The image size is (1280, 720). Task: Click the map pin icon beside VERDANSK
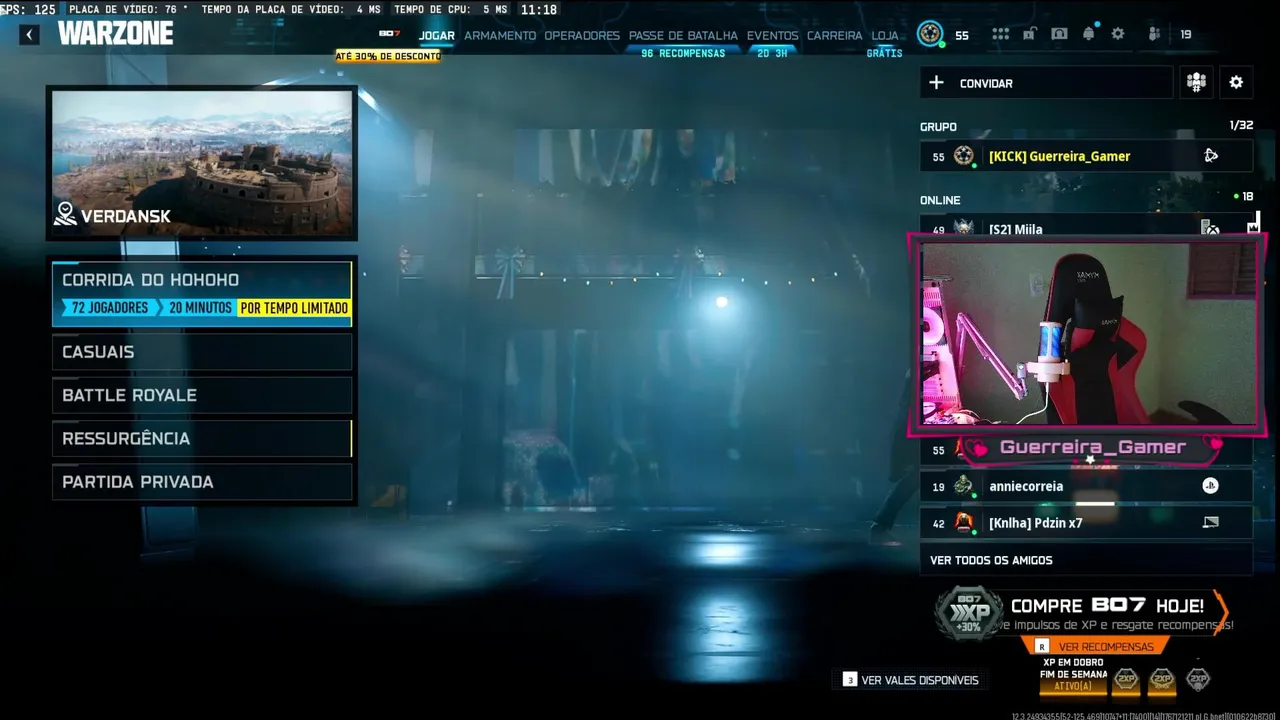(x=65, y=214)
